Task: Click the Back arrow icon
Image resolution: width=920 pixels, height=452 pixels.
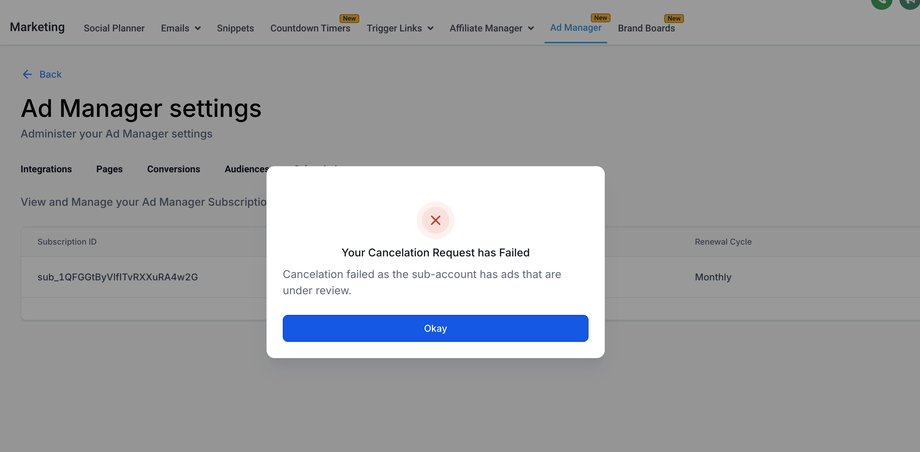Action: coord(27,74)
